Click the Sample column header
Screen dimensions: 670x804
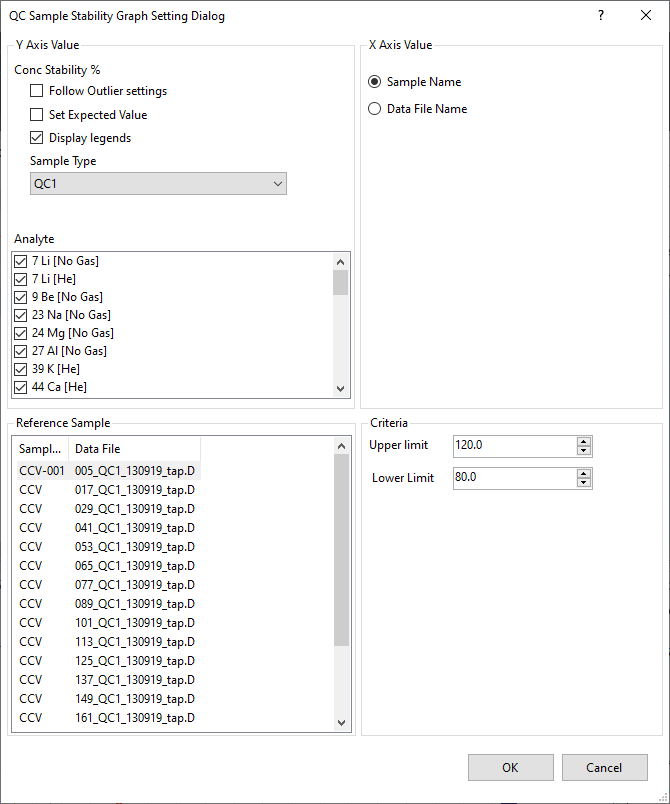pos(40,449)
